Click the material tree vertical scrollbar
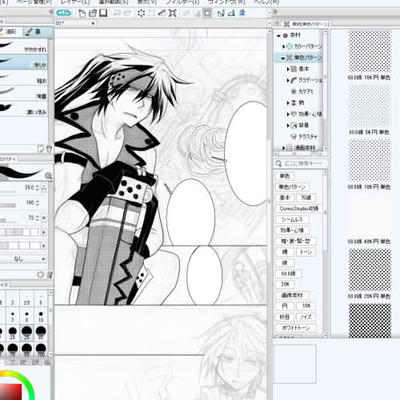Viewport: 400px width, 400px height. click(x=325, y=90)
